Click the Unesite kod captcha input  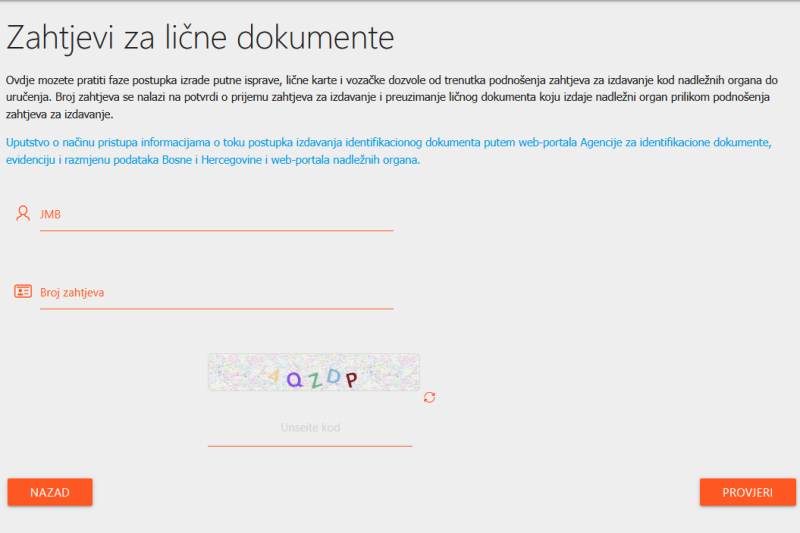point(310,428)
